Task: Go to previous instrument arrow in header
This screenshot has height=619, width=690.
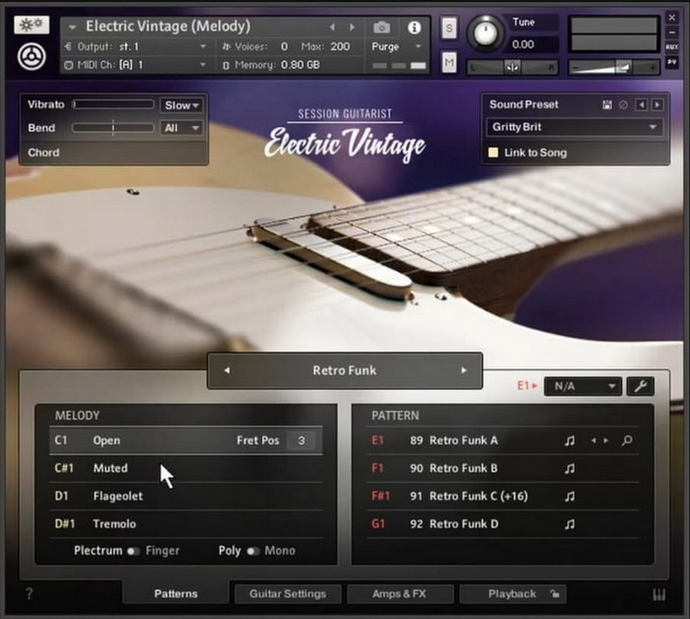Action: click(x=333, y=28)
